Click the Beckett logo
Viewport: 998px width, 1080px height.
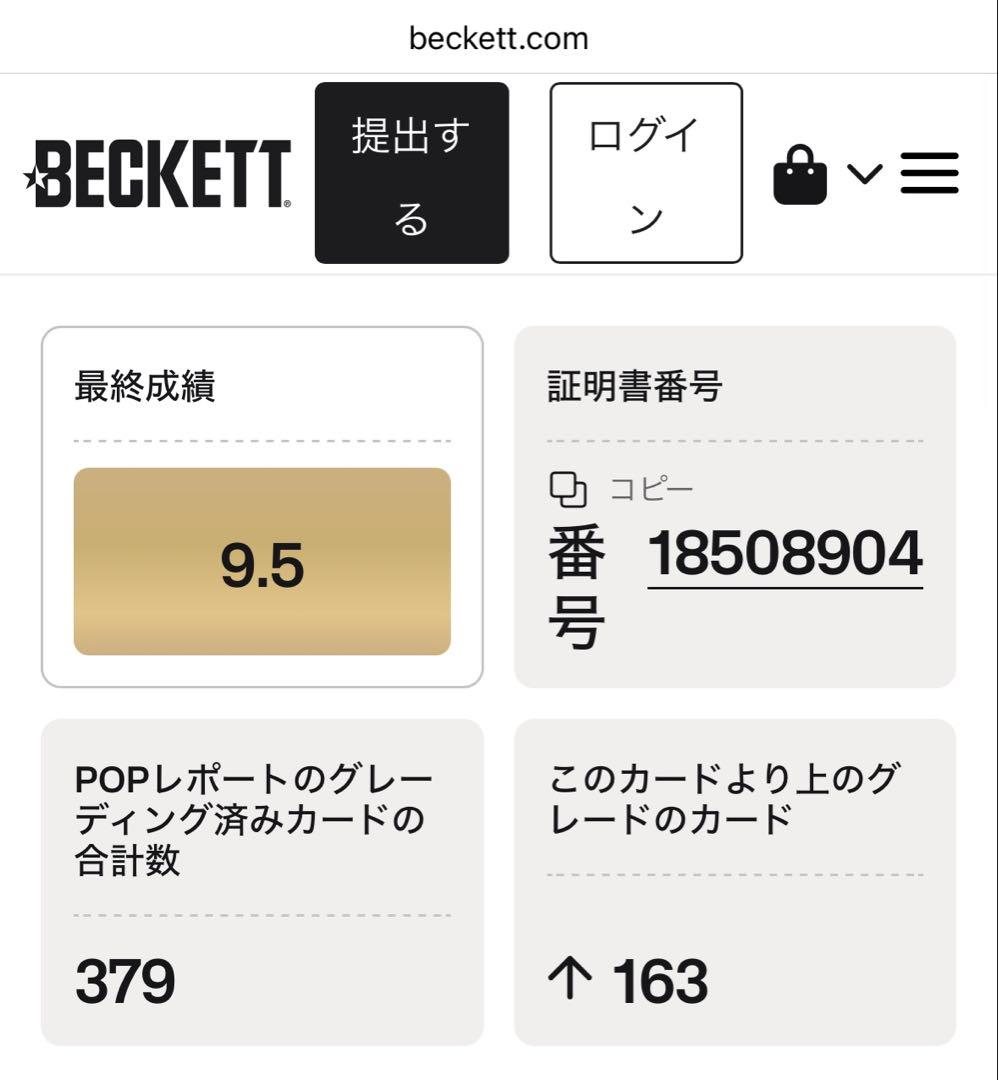(160, 174)
